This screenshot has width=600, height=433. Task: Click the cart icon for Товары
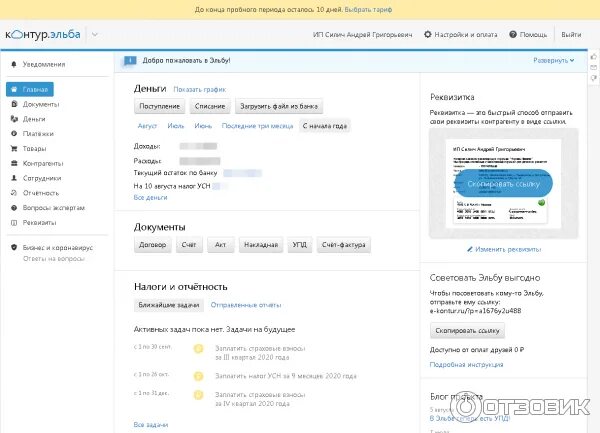(14, 148)
